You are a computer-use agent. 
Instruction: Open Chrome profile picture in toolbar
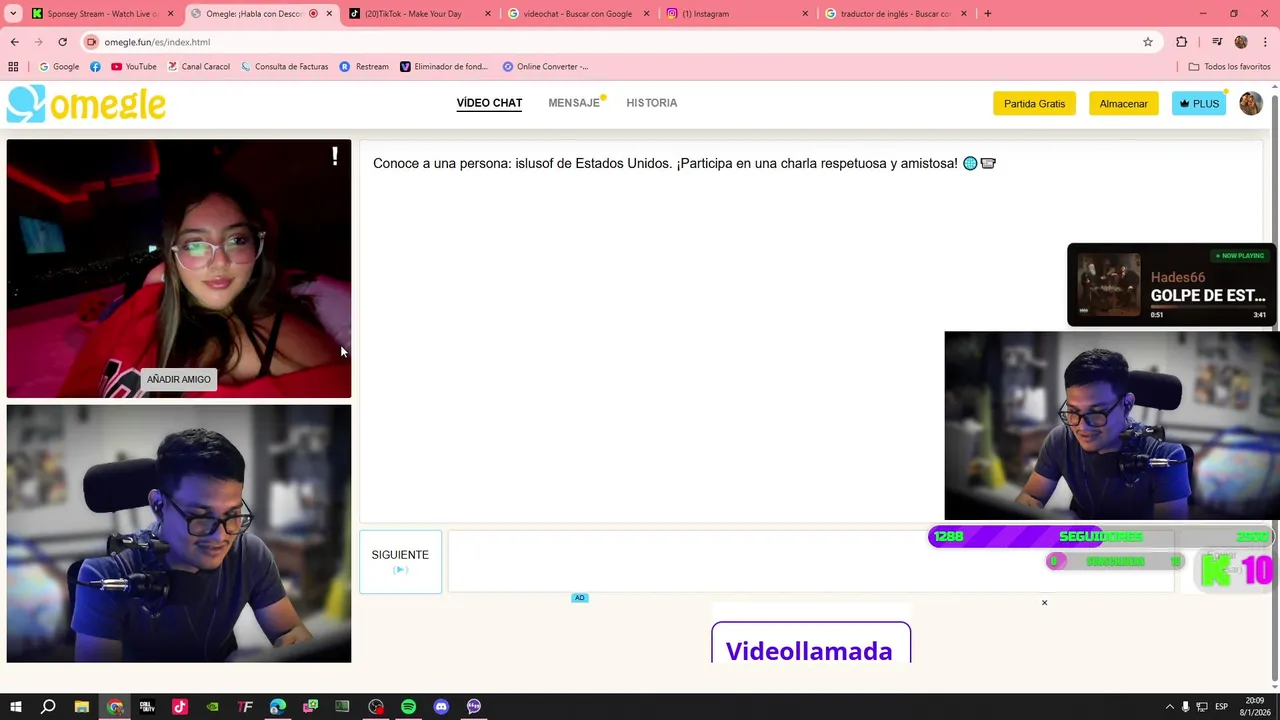pyautogui.click(x=1241, y=42)
